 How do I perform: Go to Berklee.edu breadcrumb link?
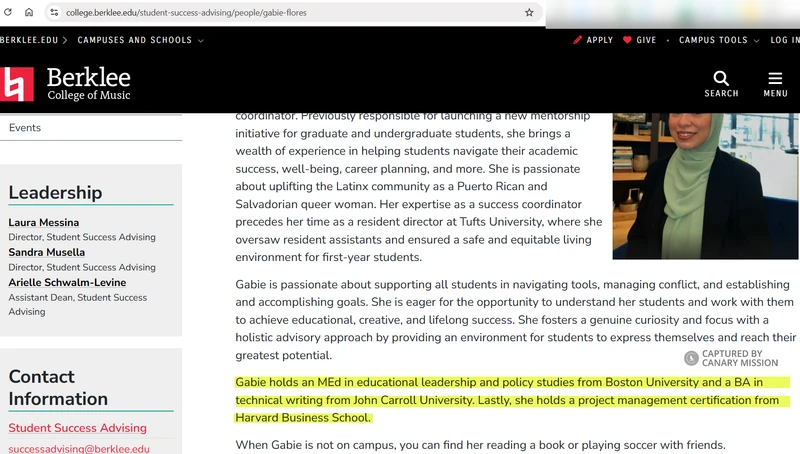click(29, 40)
